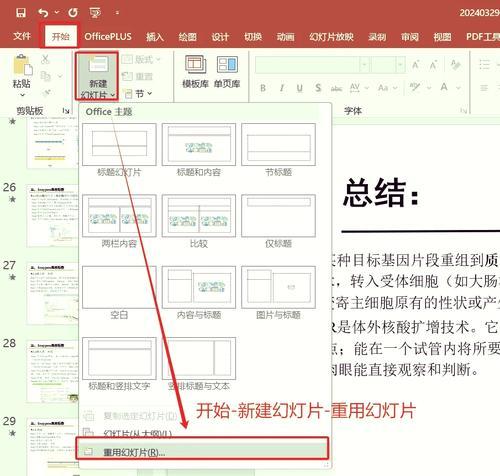Choose 幻灯片(从大纲) menu entry

click(203, 433)
